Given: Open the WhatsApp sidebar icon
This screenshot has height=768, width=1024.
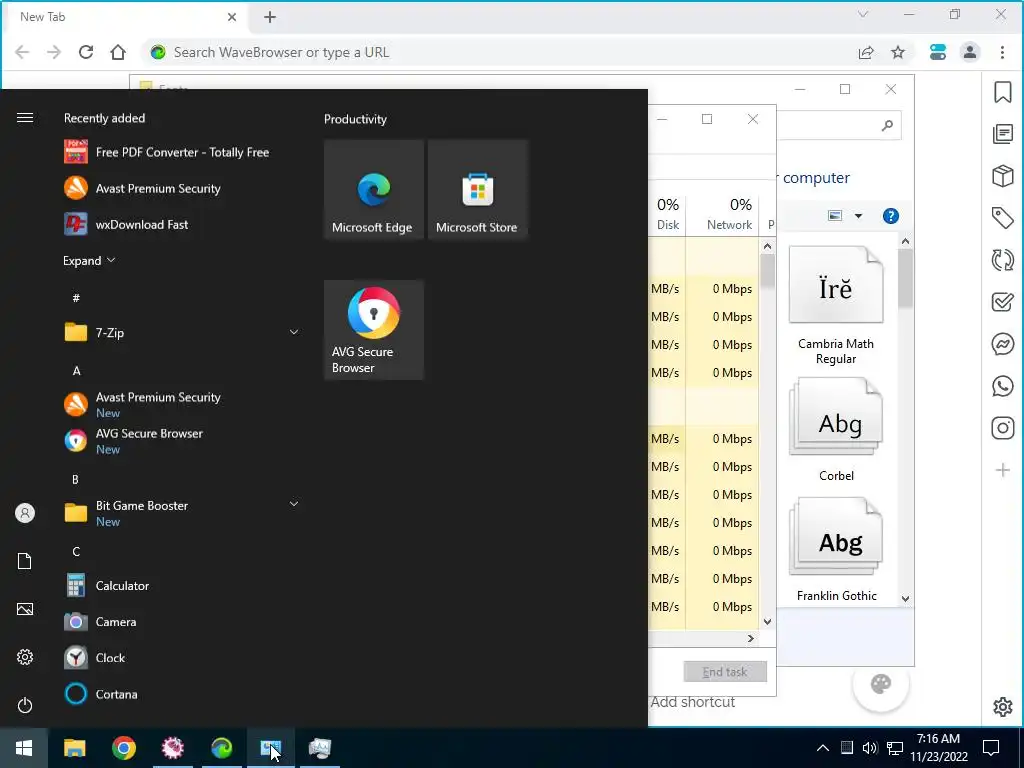Looking at the screenshot, I should 1002,386.
